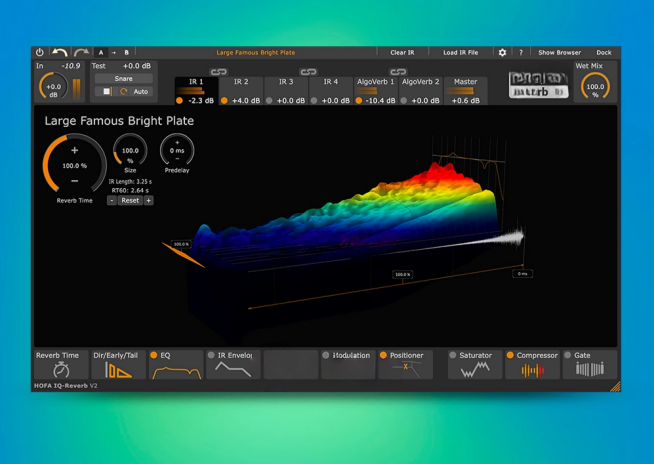Viewport: 654px width, 464px height.
Task: Click minus button left of Reset
Action: pyautogui.click(x=111, y=201)
